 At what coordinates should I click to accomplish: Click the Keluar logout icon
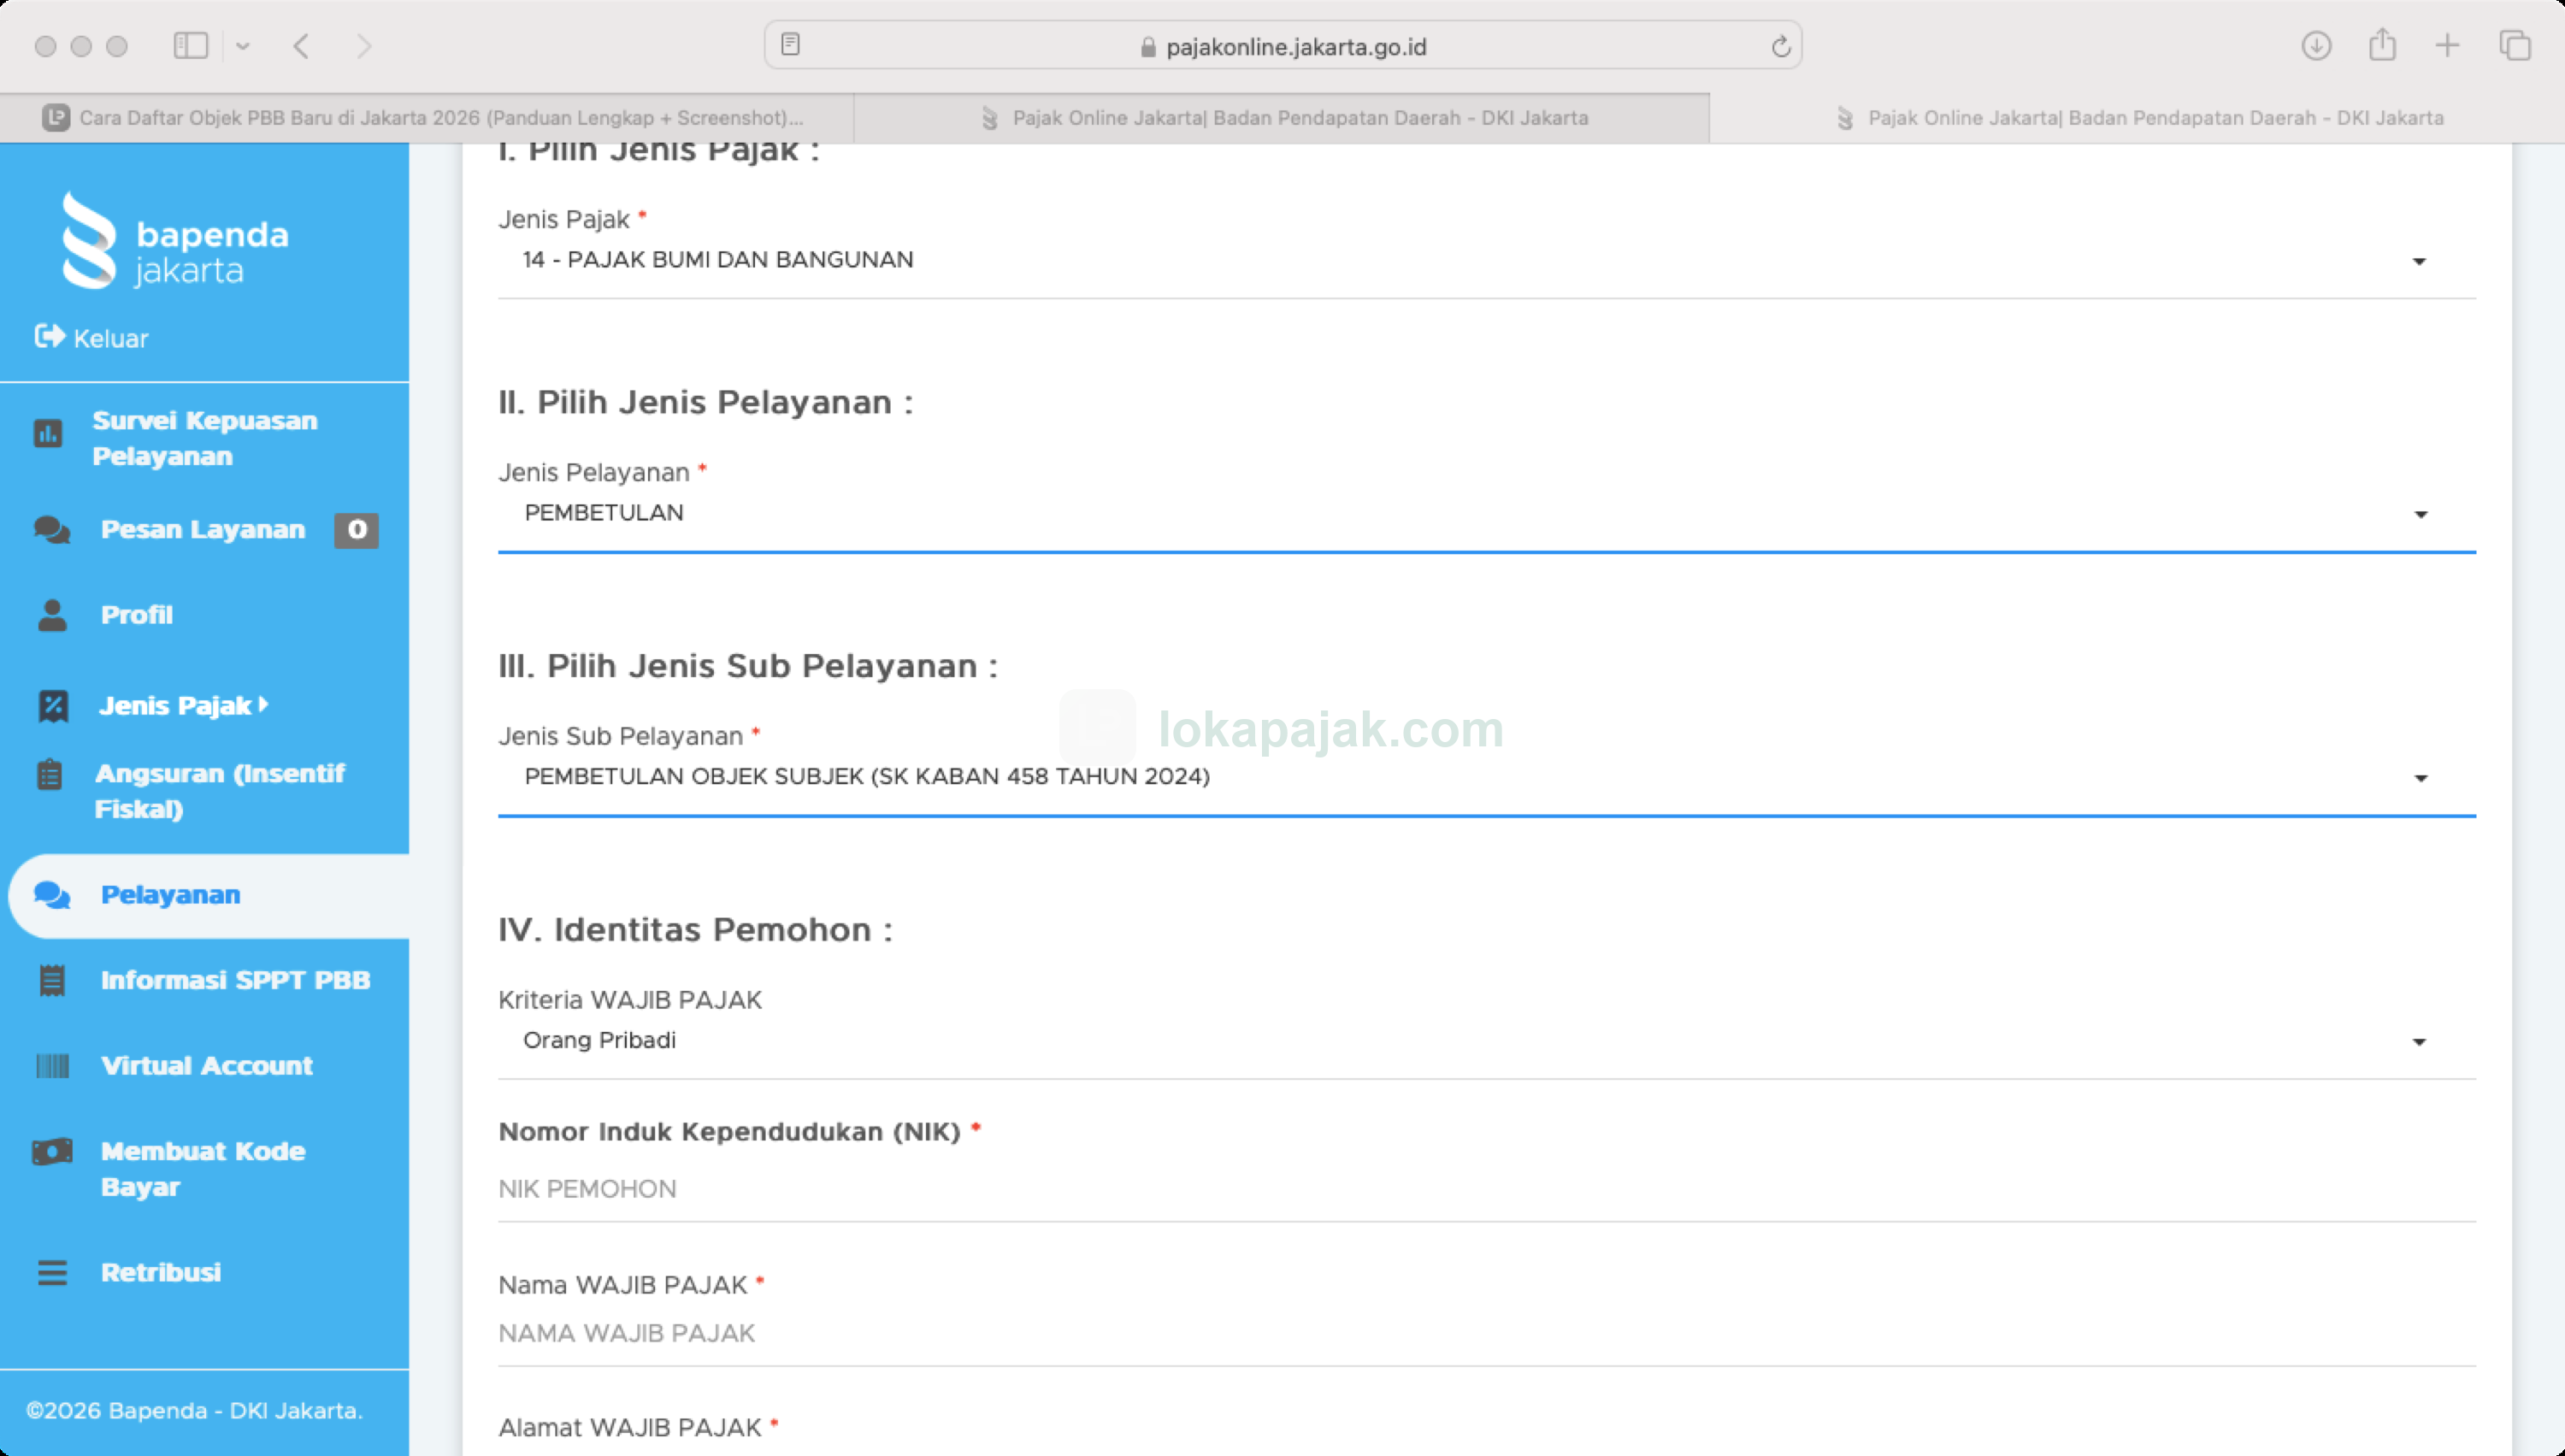[49, 336]
